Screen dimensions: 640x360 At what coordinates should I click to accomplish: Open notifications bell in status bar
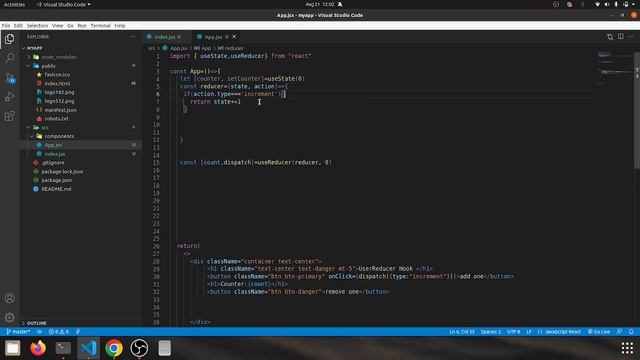[631, 331]
